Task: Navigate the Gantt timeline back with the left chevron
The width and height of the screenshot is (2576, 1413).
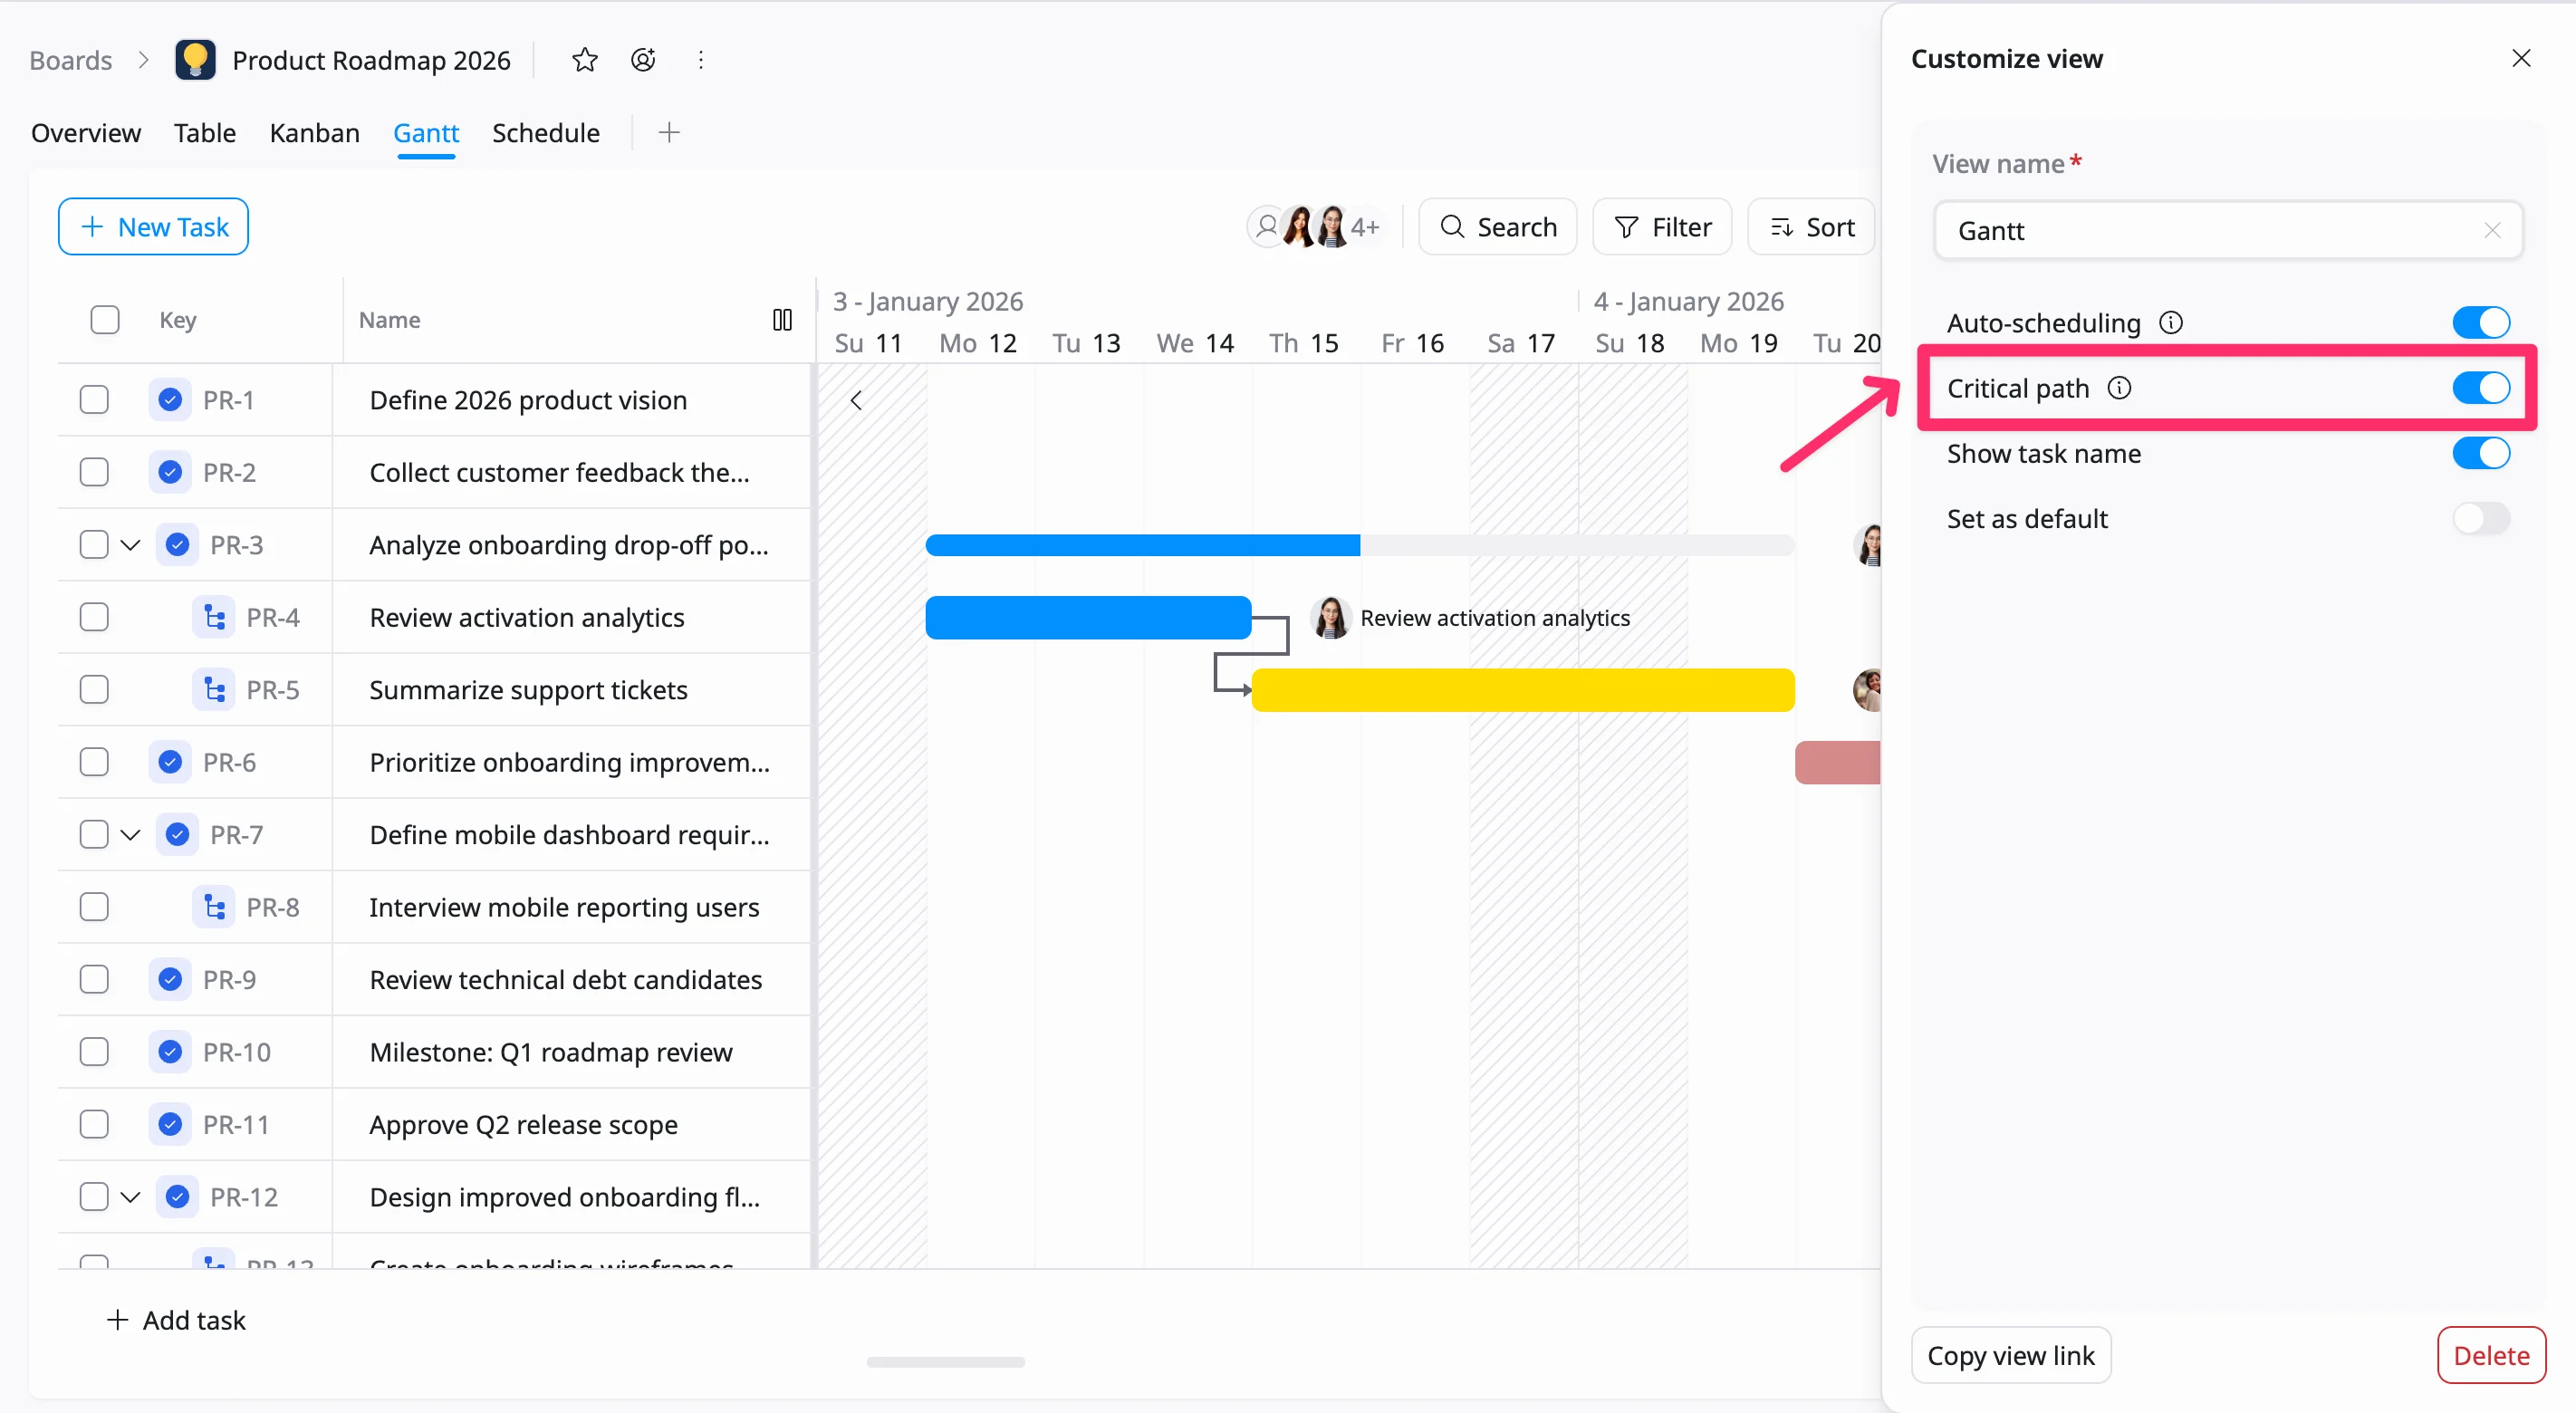Action: coord(856,400)
